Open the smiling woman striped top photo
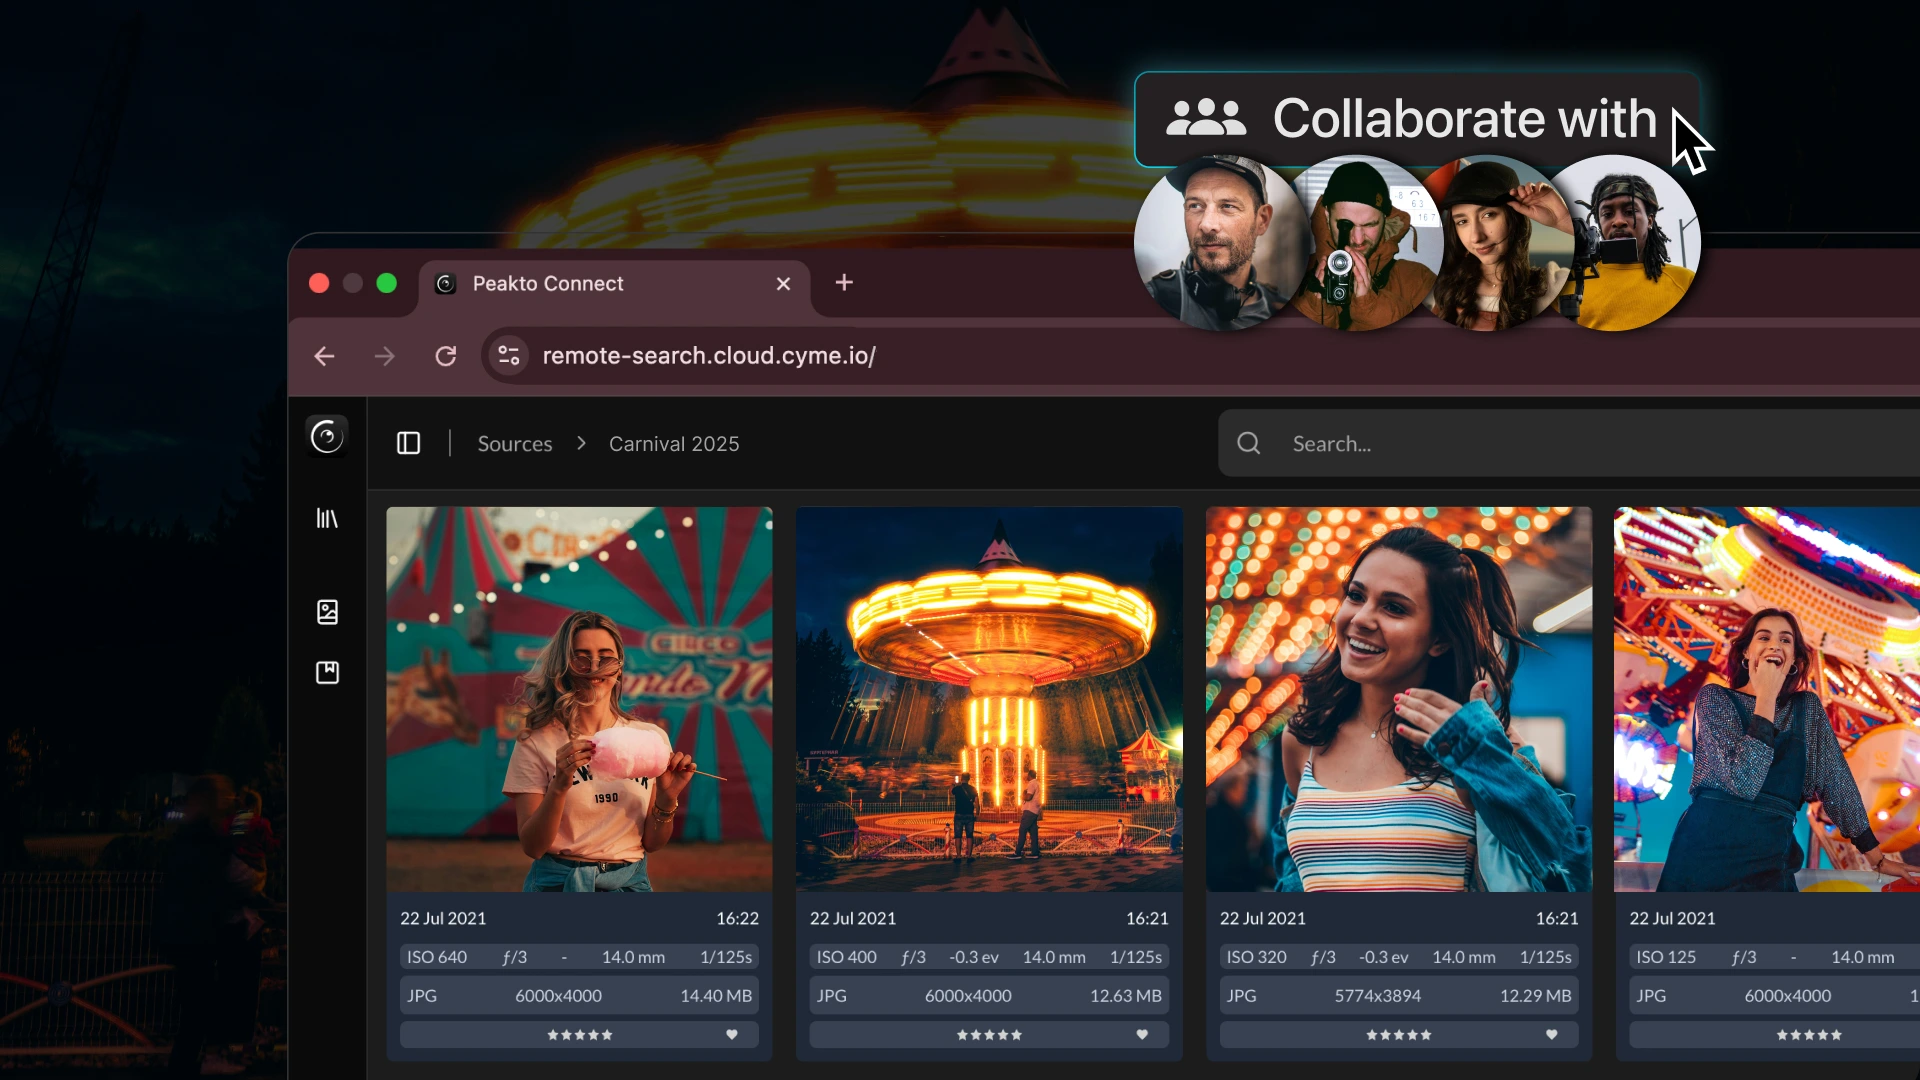Viewport: 1920px width, 1080px height. [x=1399, y=699]
